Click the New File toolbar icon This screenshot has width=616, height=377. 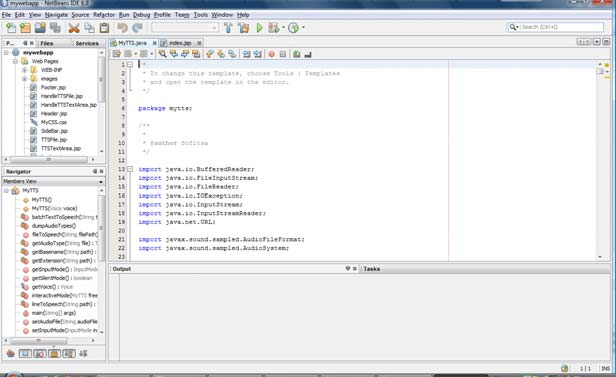coord(11,27)
